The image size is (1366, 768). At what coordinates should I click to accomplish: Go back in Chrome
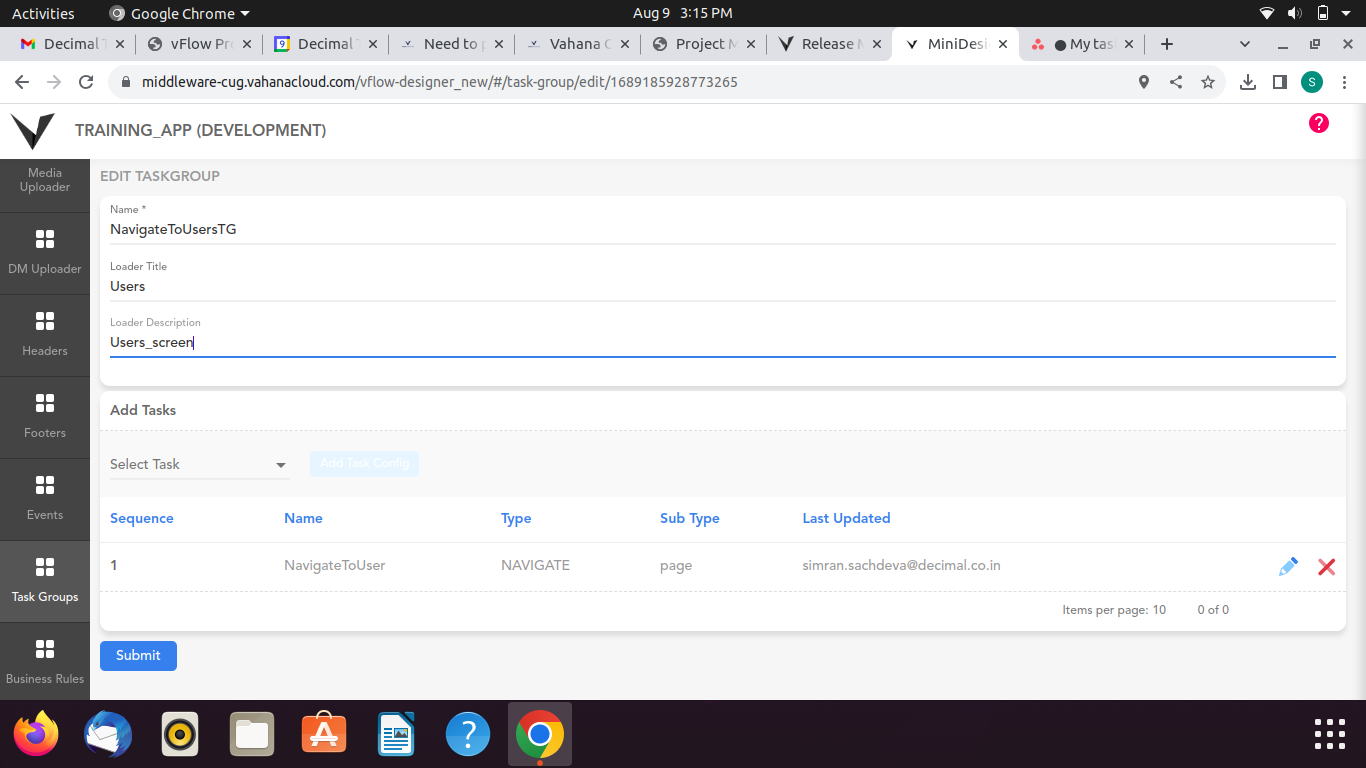point(22,82)
